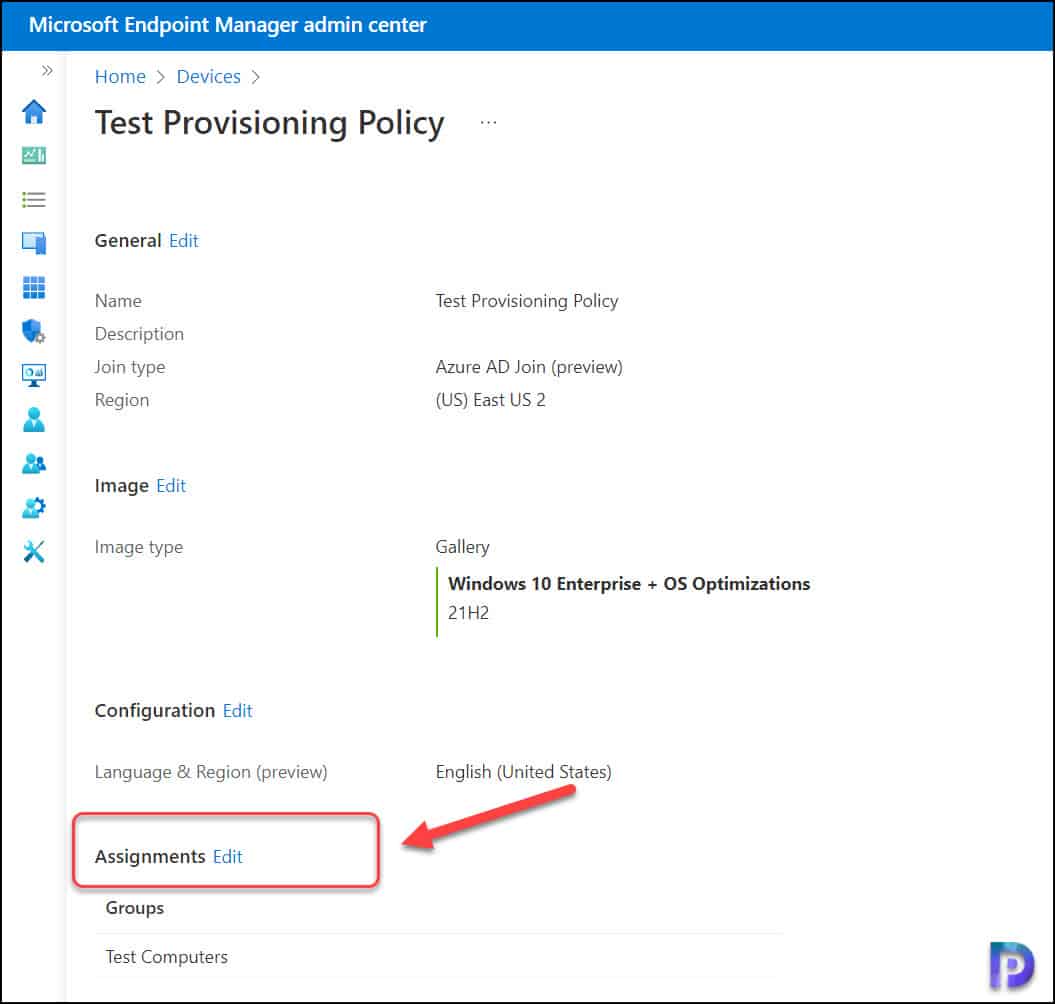Expand the sidebar with the double-chevron
The width and height of the screenshot is (1055, 1004).
click(47, 71)
